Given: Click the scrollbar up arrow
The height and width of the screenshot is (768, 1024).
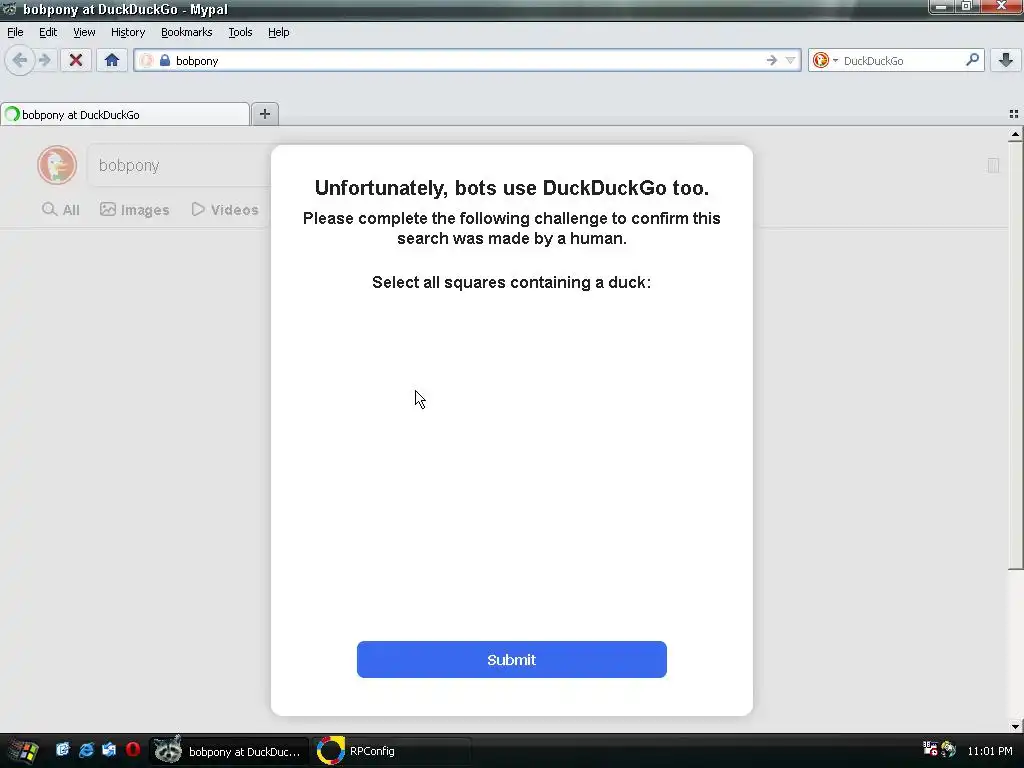Looking at the screenshot, I should coord(1015,135).
